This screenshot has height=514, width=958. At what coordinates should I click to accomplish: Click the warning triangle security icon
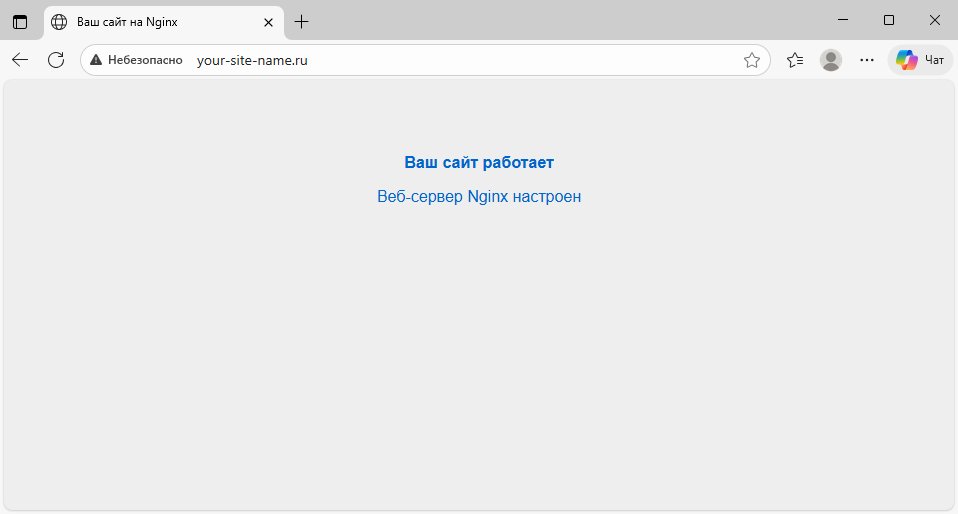(x=96, y=60)
